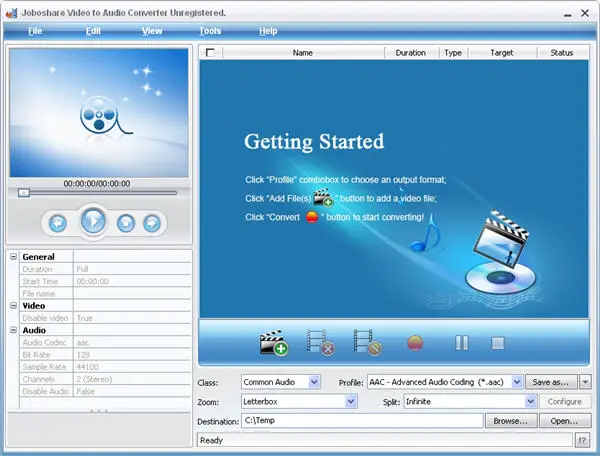Click the app icon in title bar

coord(12,13)
